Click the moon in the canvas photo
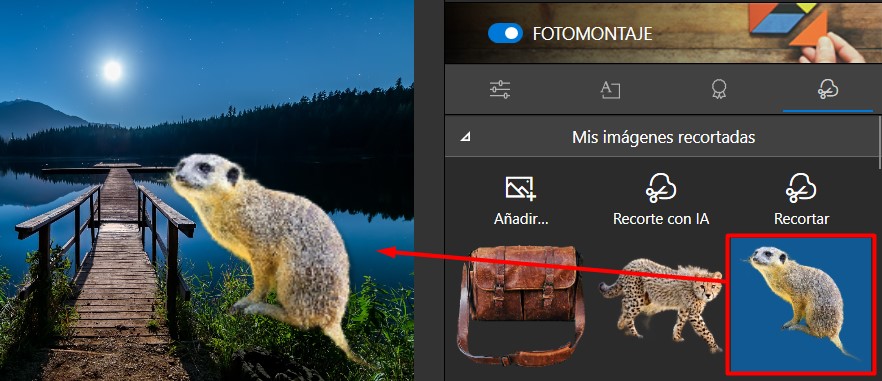The image size is (882, 381). point(112,70)
